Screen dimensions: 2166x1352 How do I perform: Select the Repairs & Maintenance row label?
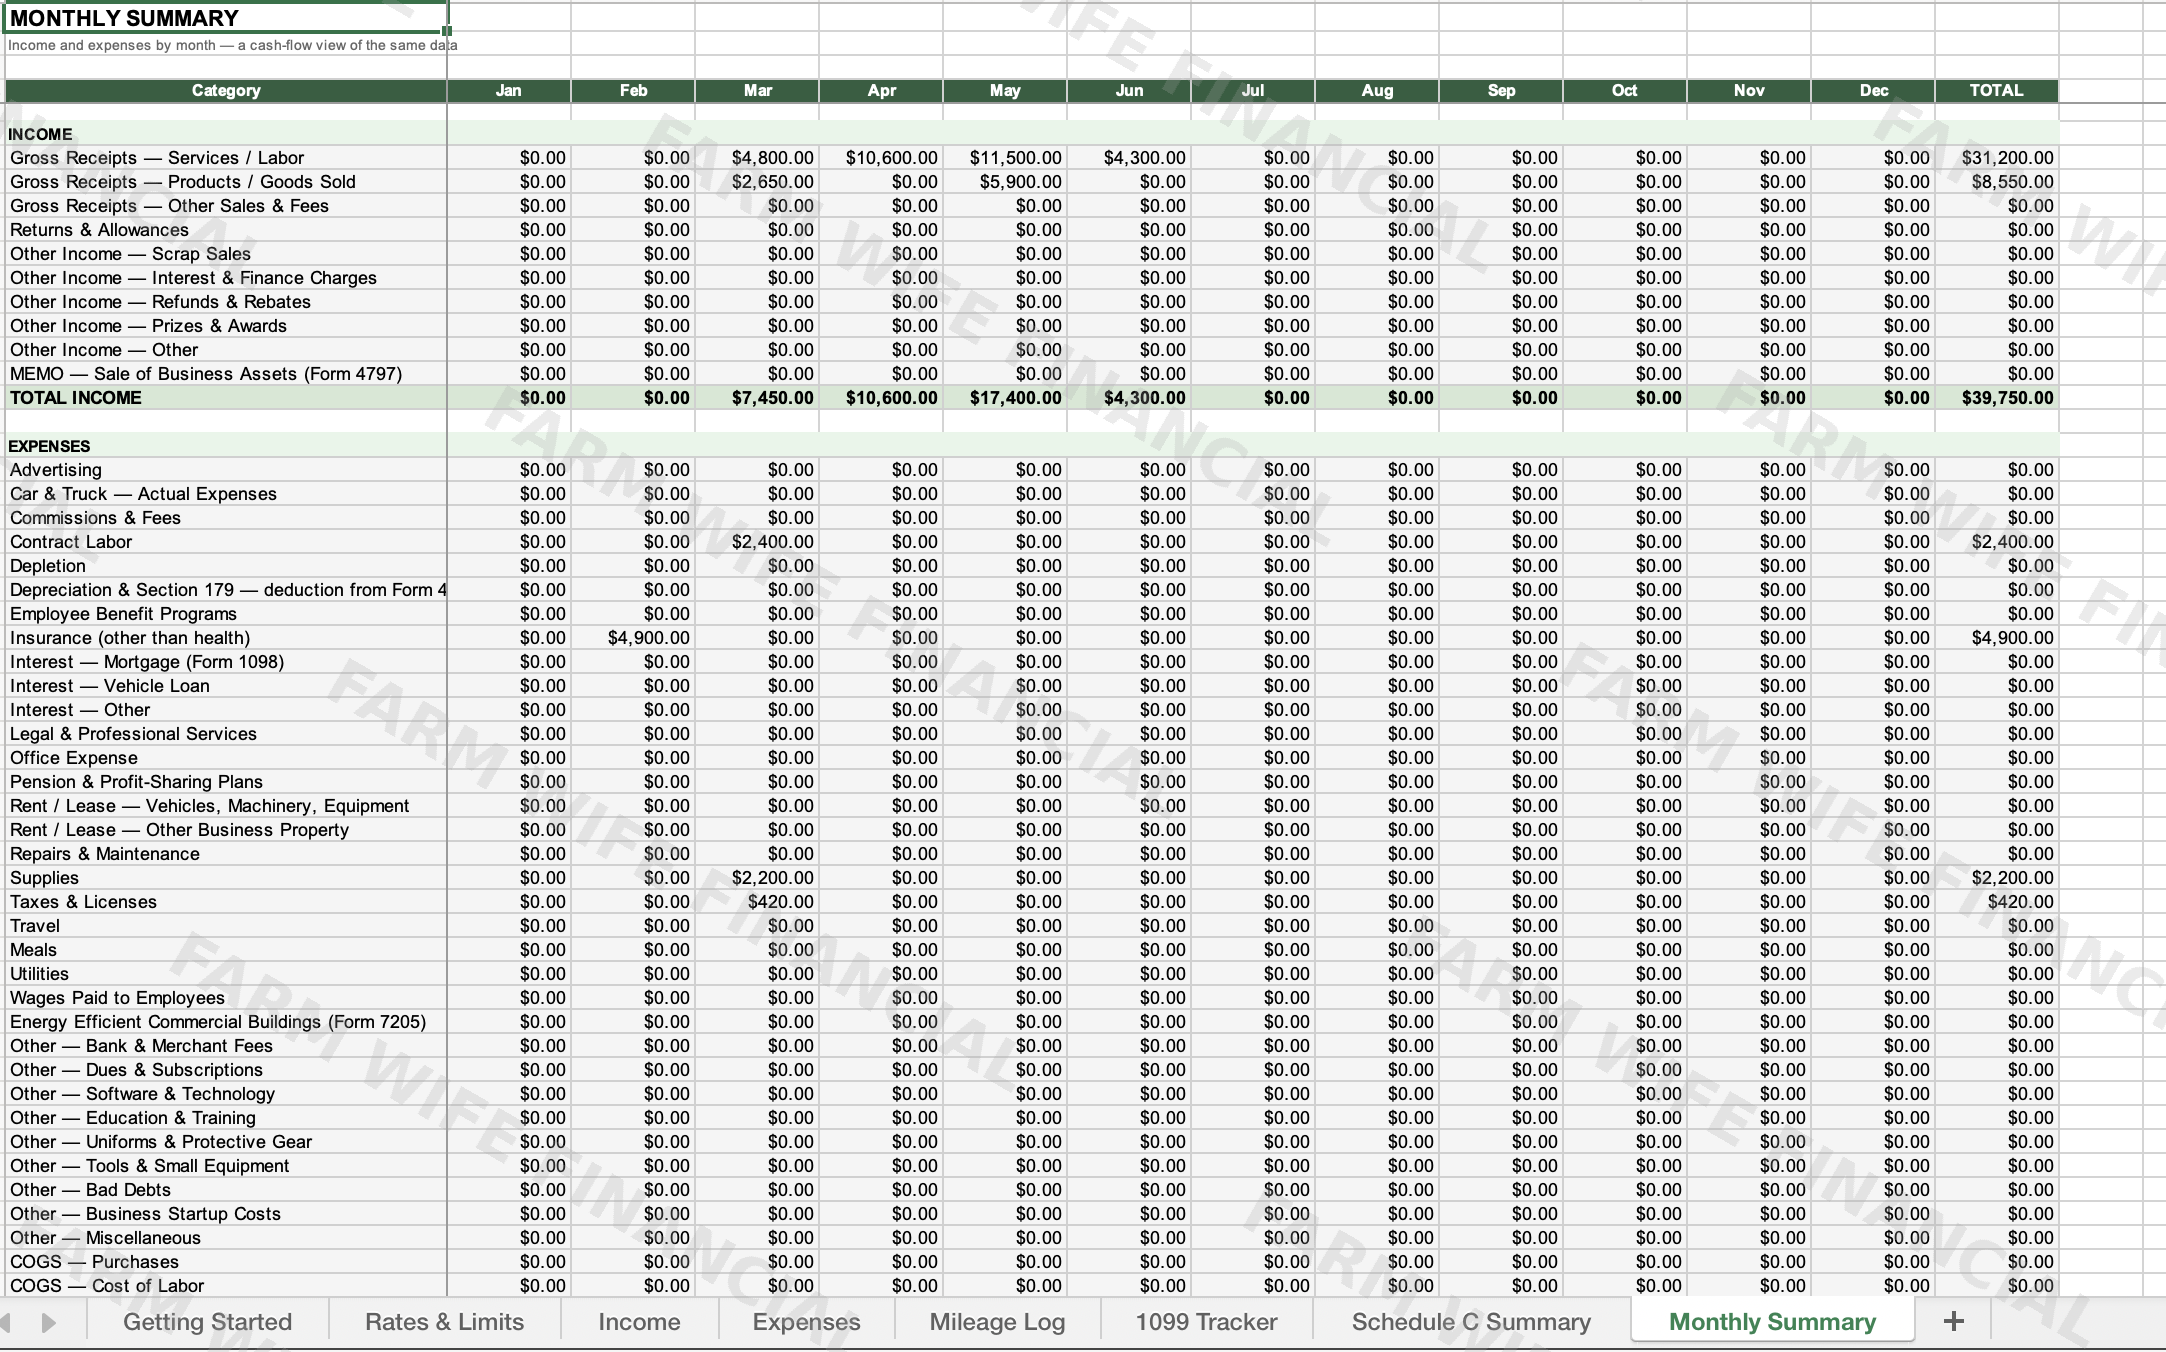105,854
